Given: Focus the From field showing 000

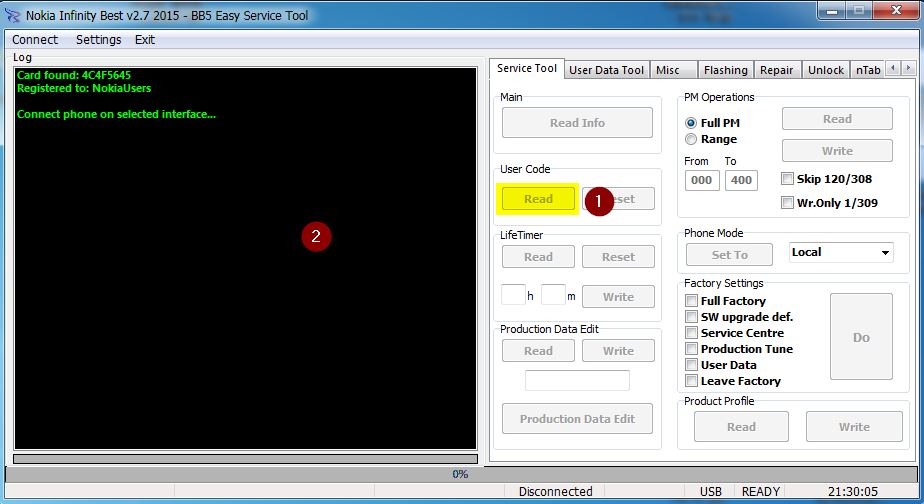Looking at the screenshot, I should pyautogui.click(x=702, y=180).
